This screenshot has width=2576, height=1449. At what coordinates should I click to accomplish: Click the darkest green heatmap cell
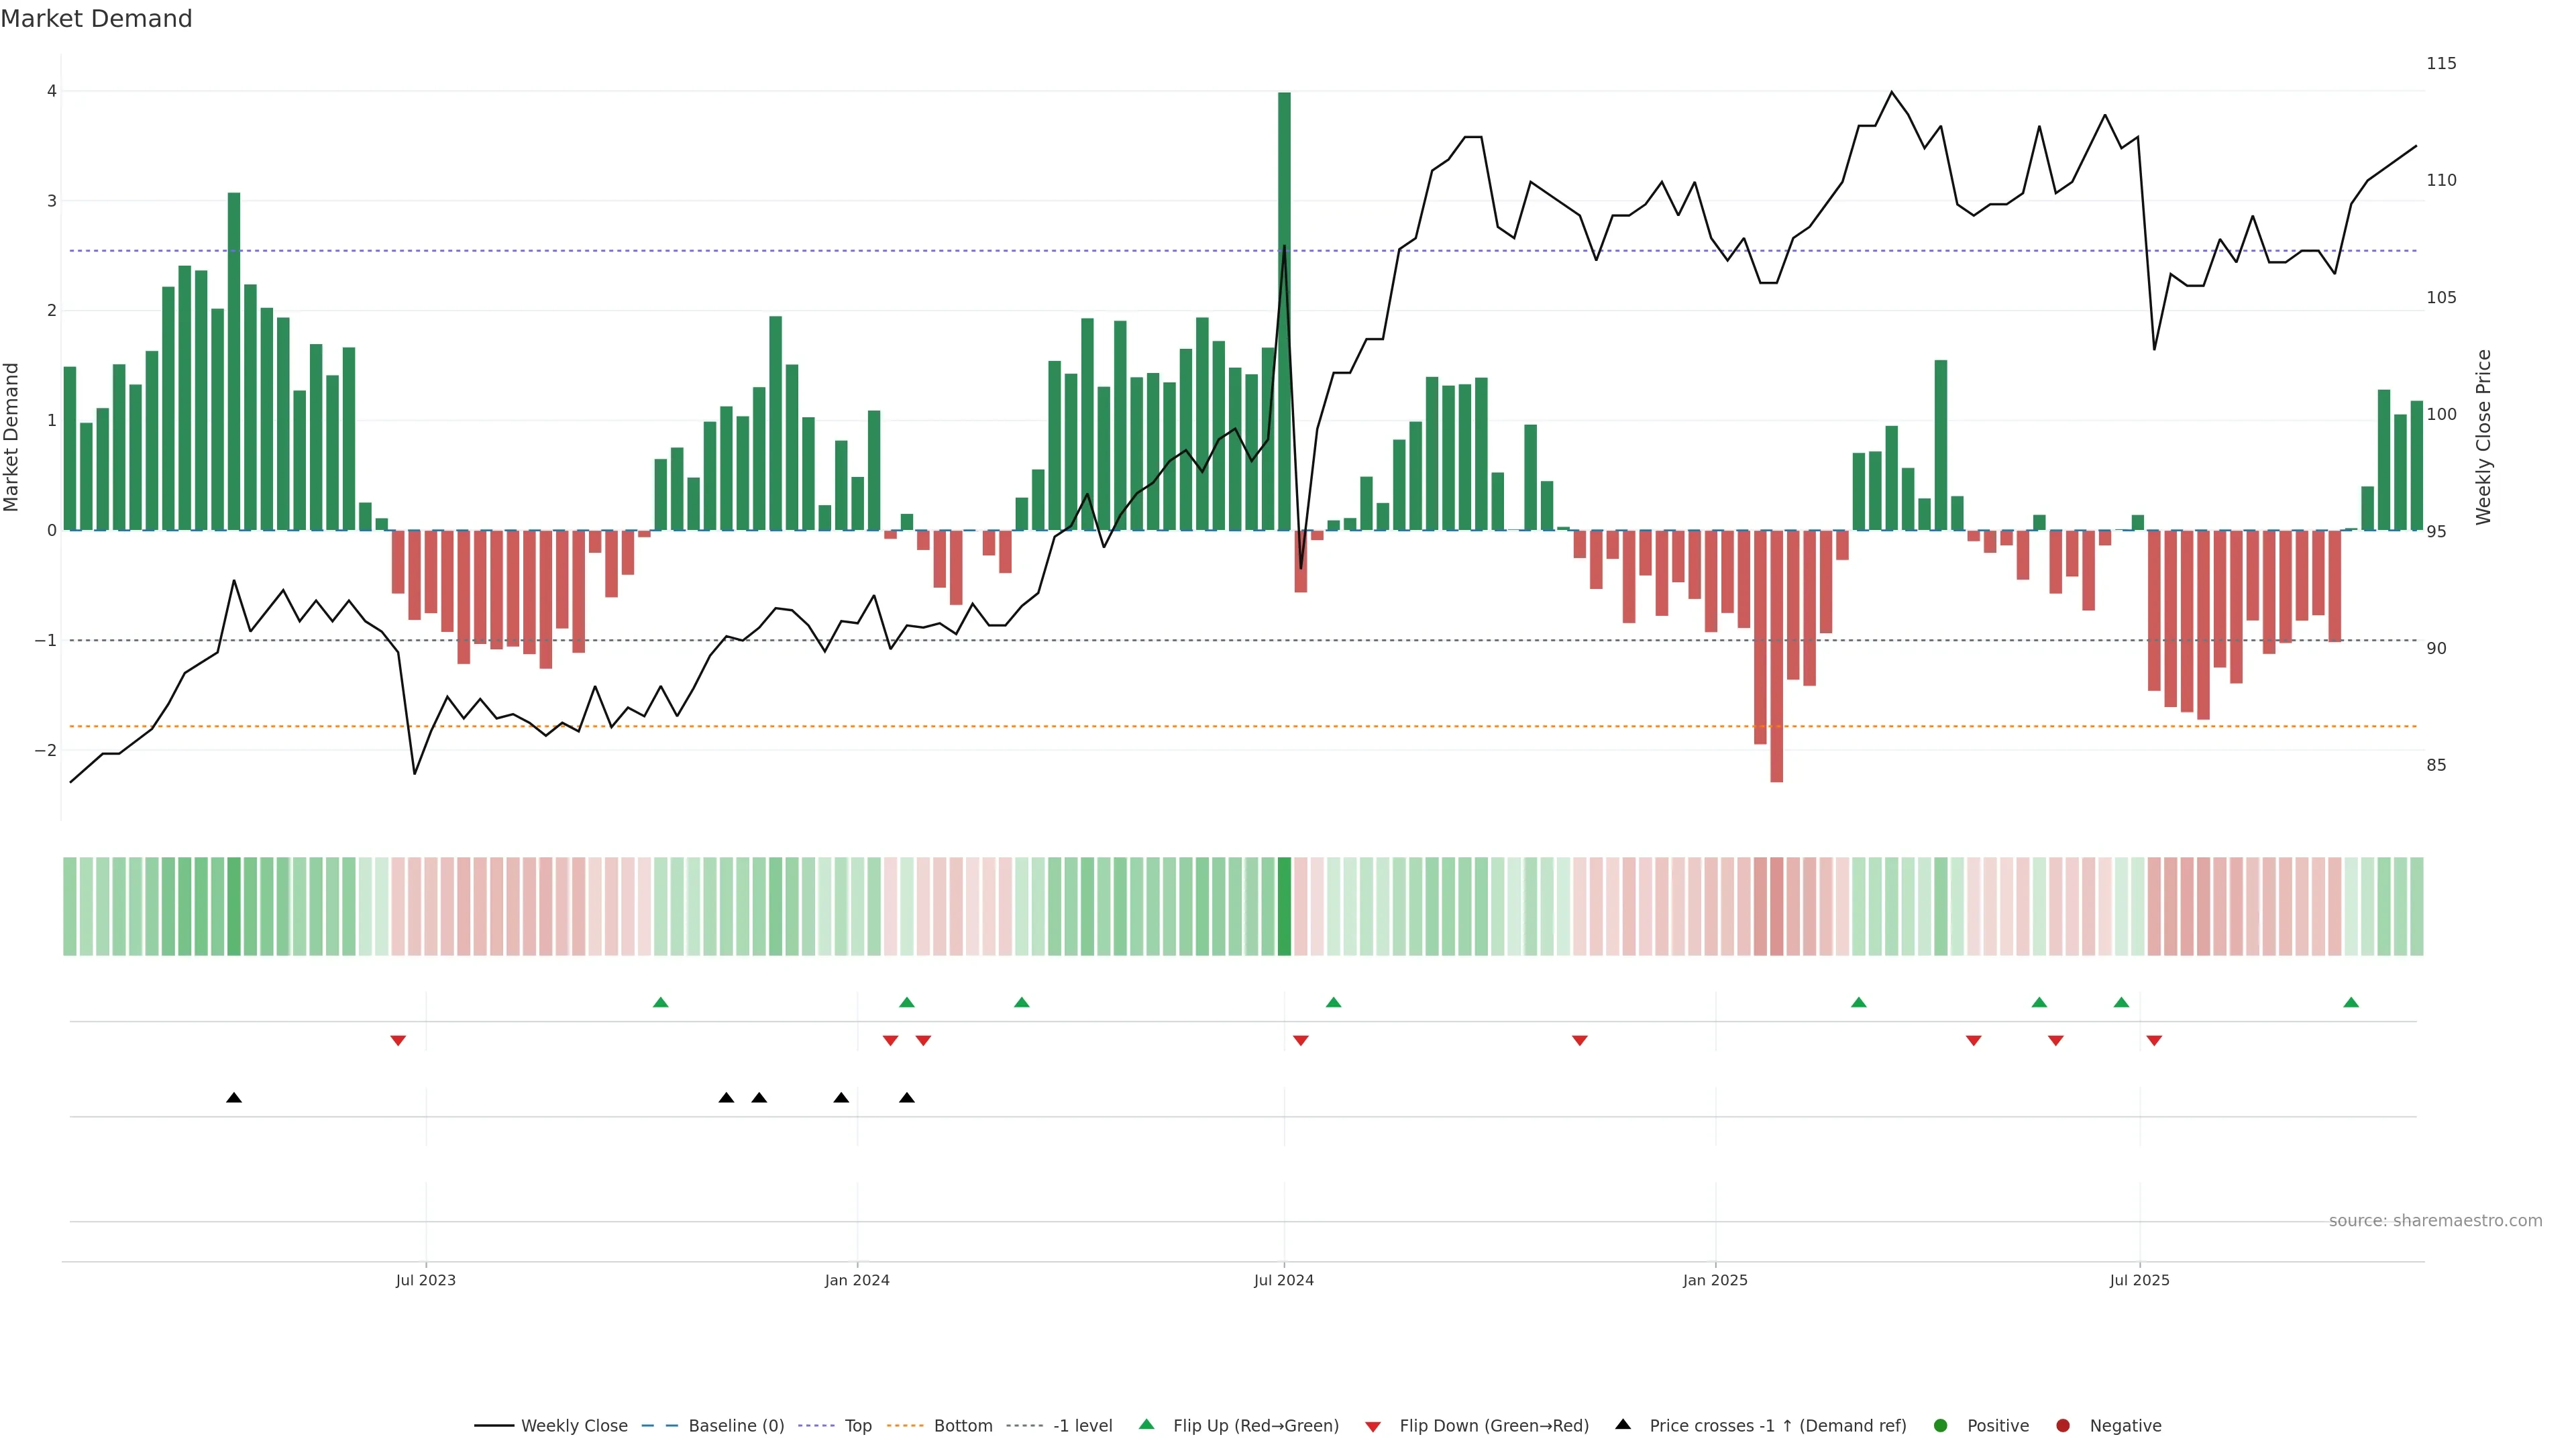click(1285, 906)
